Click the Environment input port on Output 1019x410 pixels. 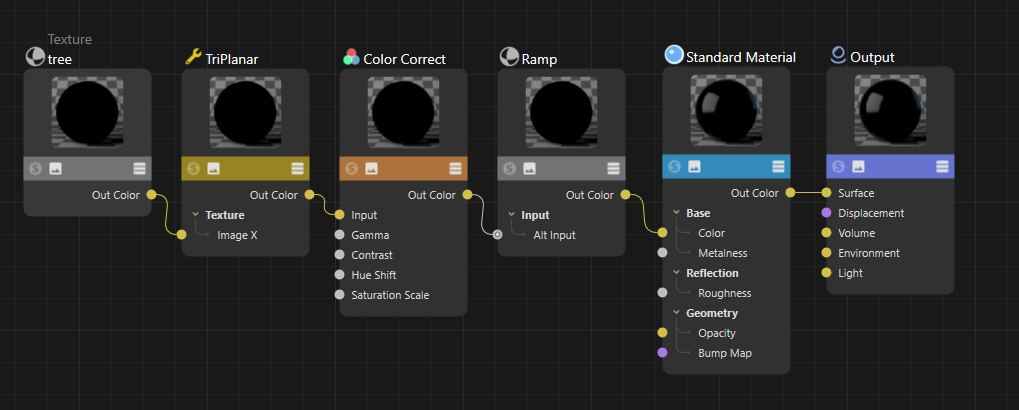click(826, 253)
